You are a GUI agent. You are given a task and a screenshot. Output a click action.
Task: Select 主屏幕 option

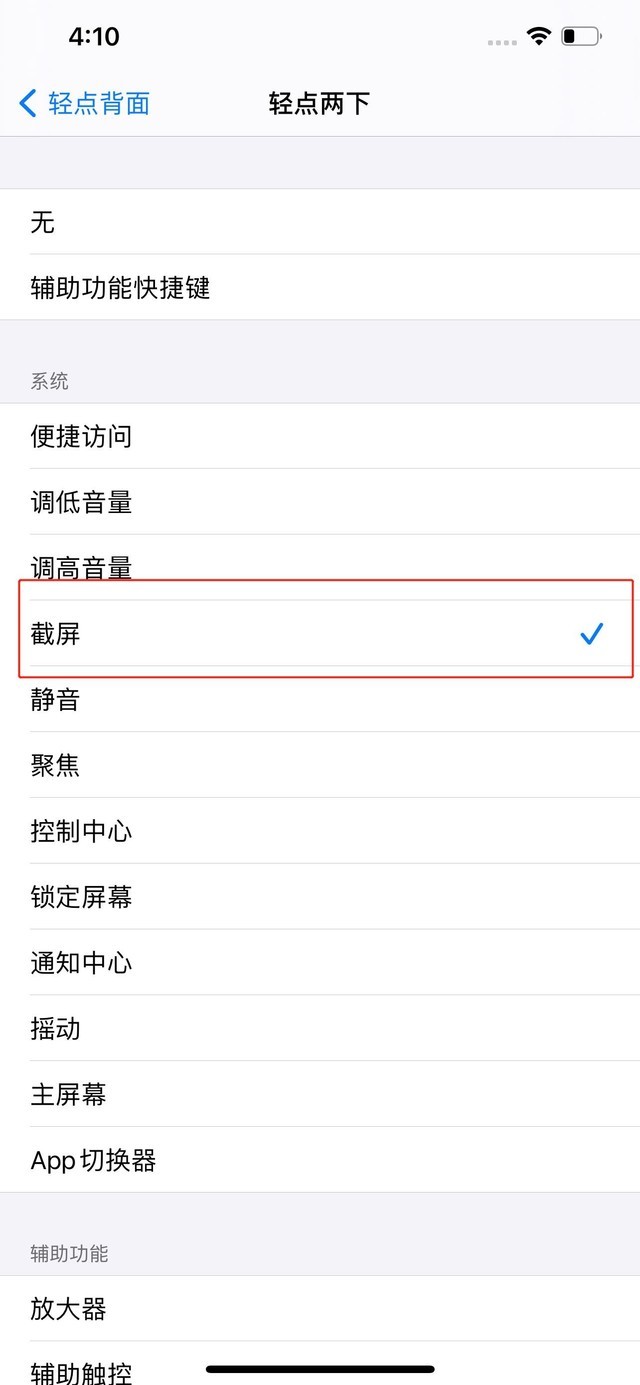pos(320,1095)
